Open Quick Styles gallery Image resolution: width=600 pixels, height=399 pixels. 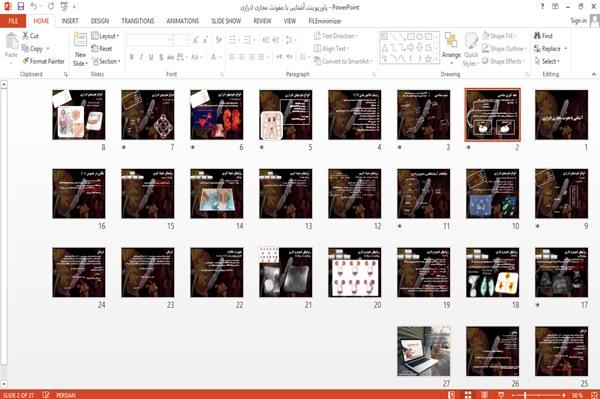(471, 50)
